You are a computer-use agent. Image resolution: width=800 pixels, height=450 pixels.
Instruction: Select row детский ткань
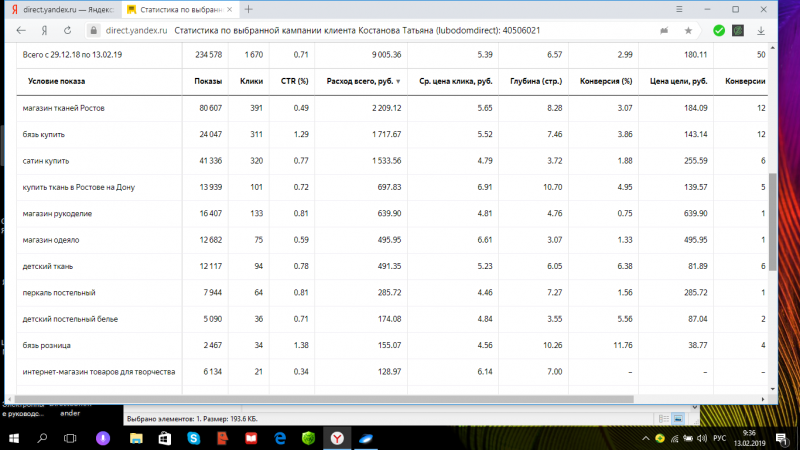pos(393,266)
